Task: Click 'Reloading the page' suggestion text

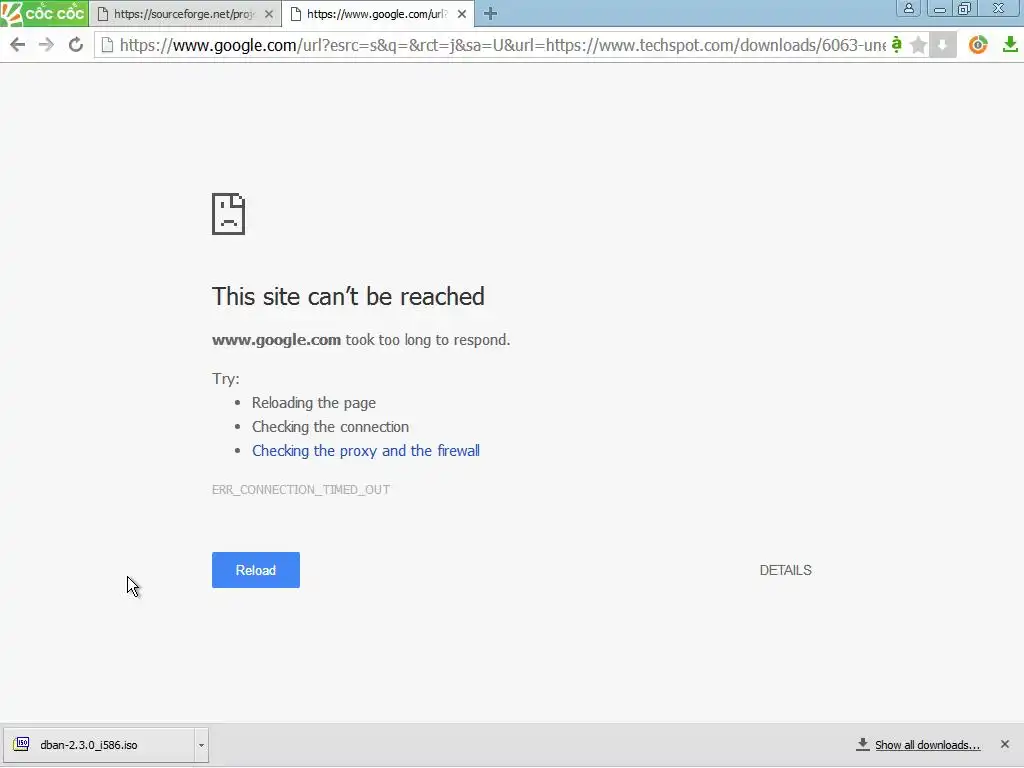Action: tap(313, 403)
